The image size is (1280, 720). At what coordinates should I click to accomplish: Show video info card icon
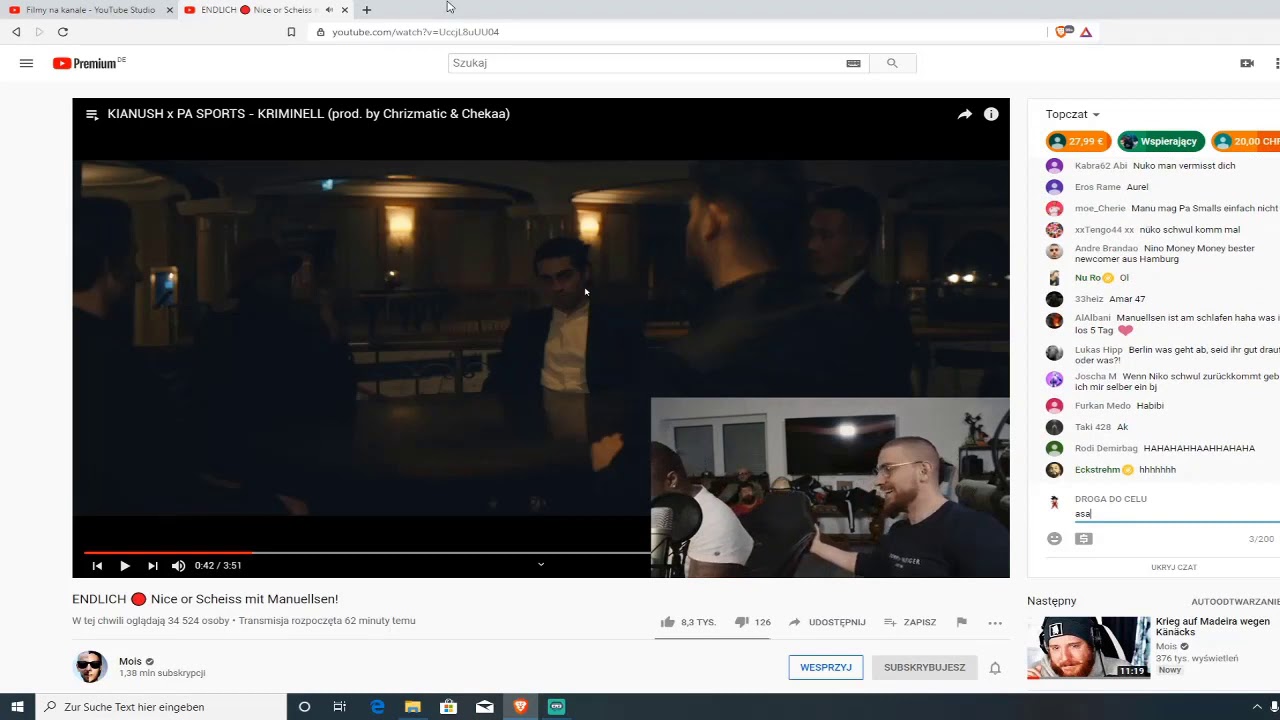click(991, 114)
